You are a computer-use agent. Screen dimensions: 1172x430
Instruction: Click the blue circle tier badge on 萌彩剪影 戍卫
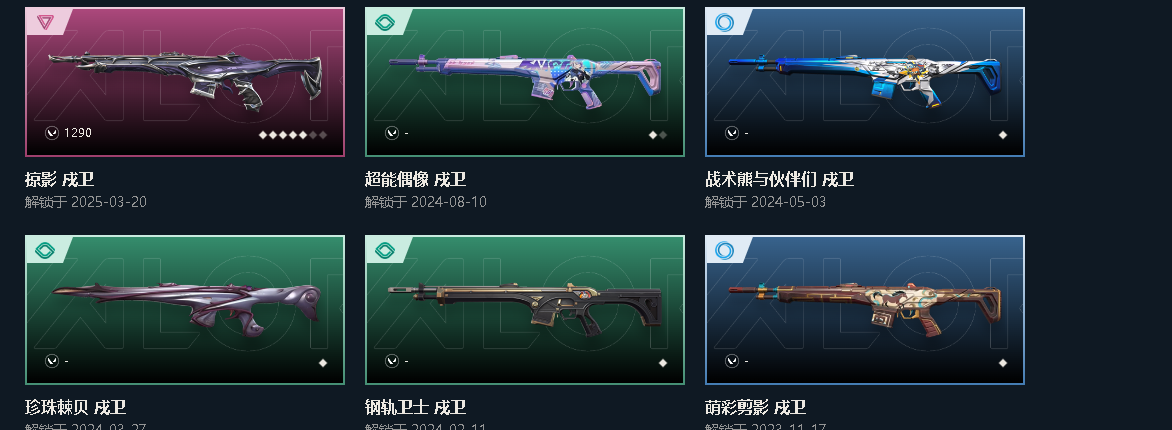[x=724, y=251]
